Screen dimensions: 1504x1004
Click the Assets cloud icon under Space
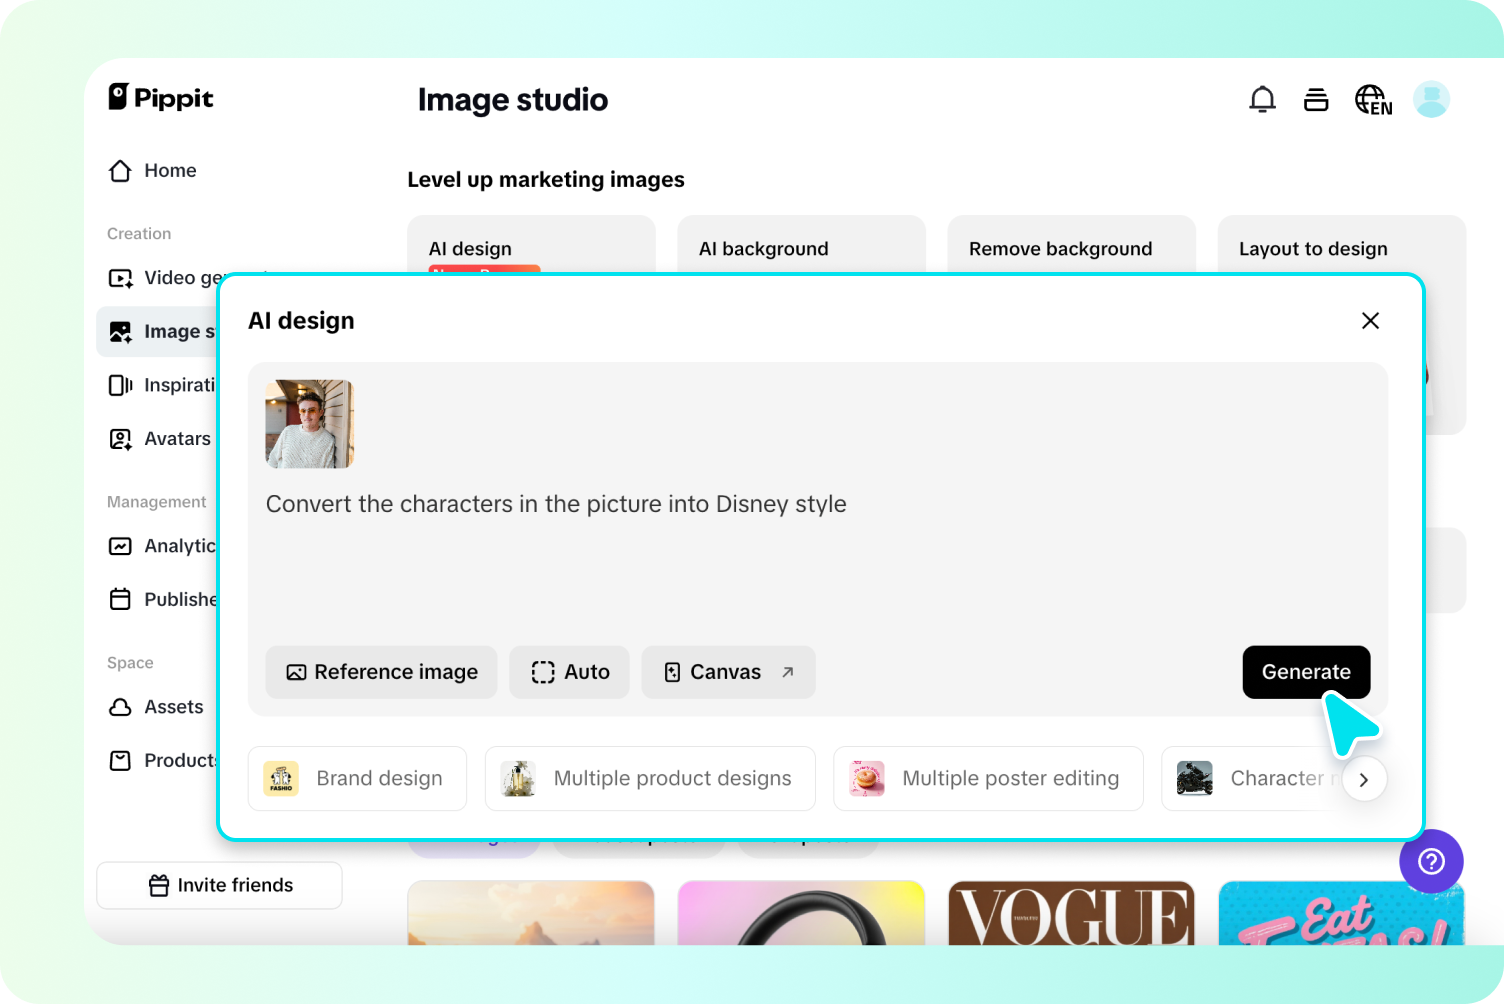coord(119,707)
